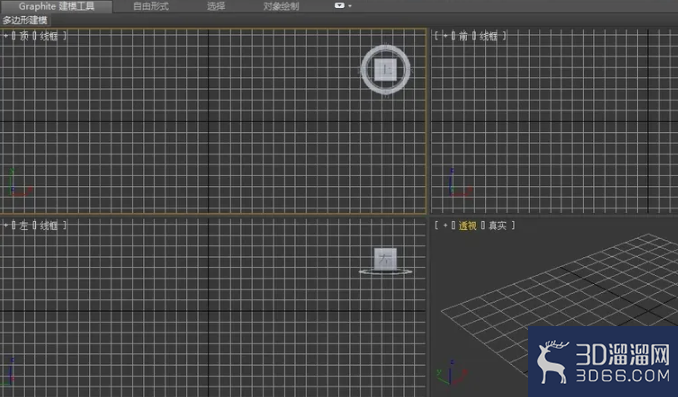Open the plus menu of the 左 viewport
This screenshot has height=397, width=678.
(x=6, y=225)
